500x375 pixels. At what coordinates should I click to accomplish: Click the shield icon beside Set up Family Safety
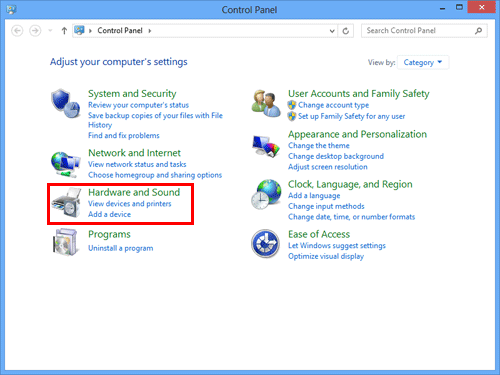(x=292, y=116)
